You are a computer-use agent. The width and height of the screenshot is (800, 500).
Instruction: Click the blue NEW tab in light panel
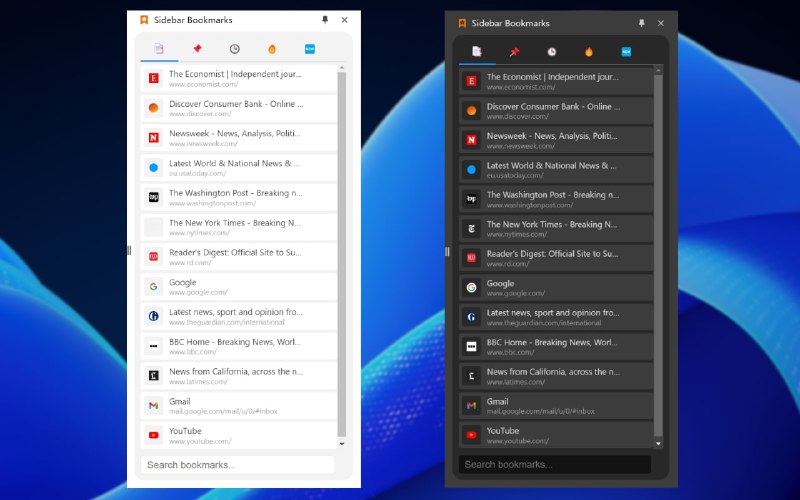coord(309,48)
